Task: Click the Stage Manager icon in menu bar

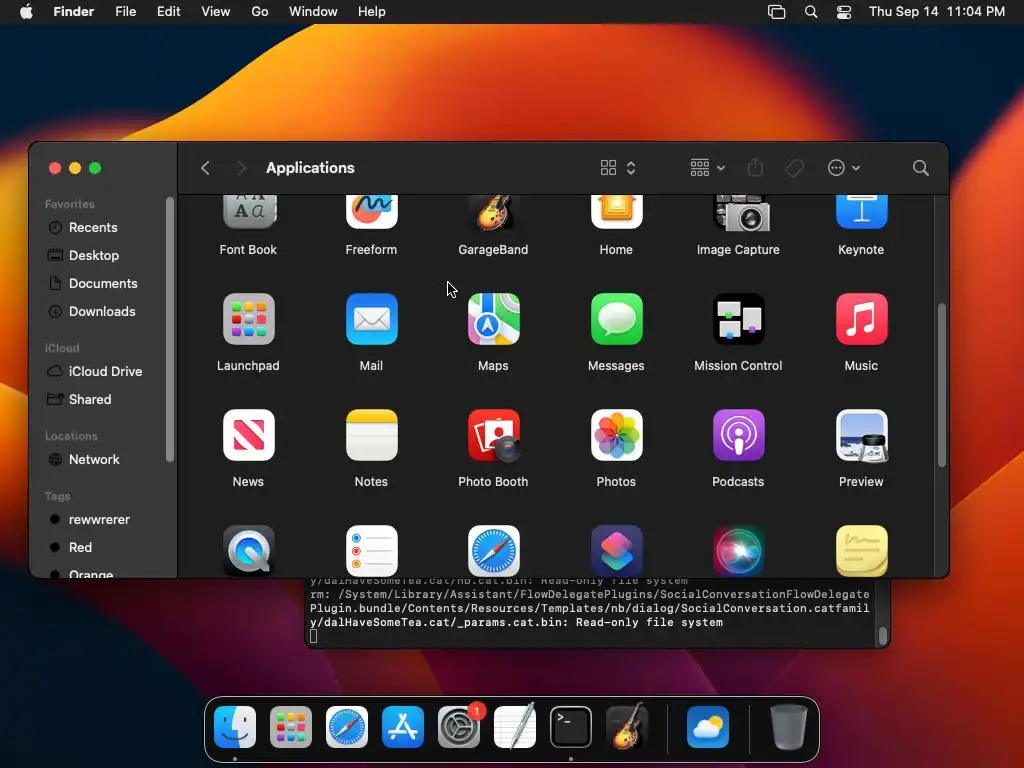Action: [776, 12]
